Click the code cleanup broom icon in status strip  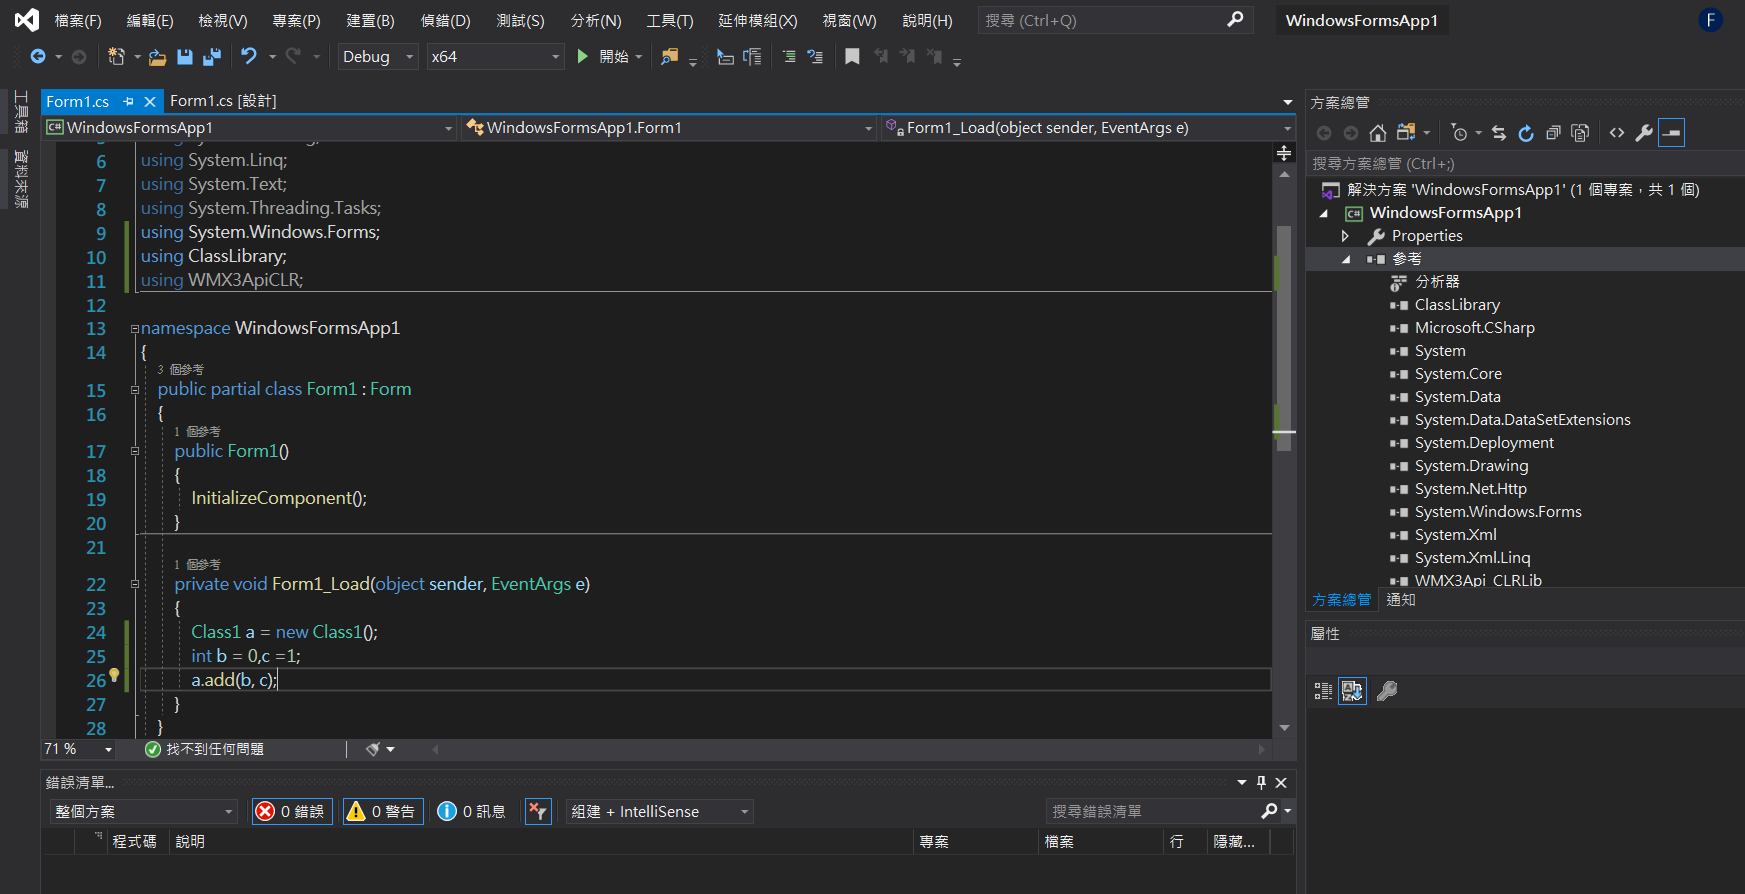pyautogui.click(x=373, y=749)
